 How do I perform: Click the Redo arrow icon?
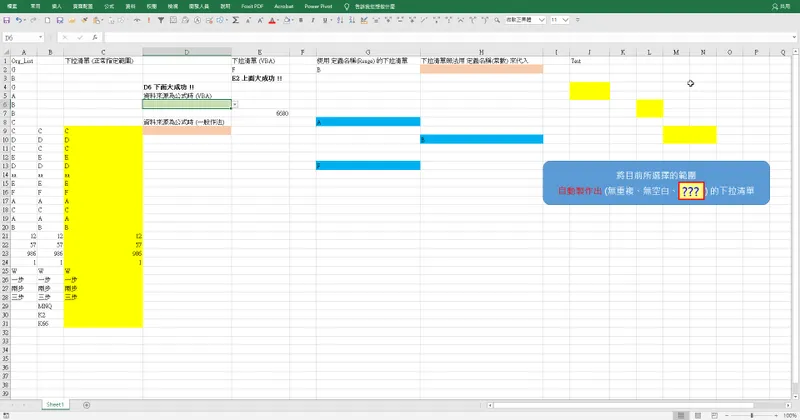(x=33, y=20)
